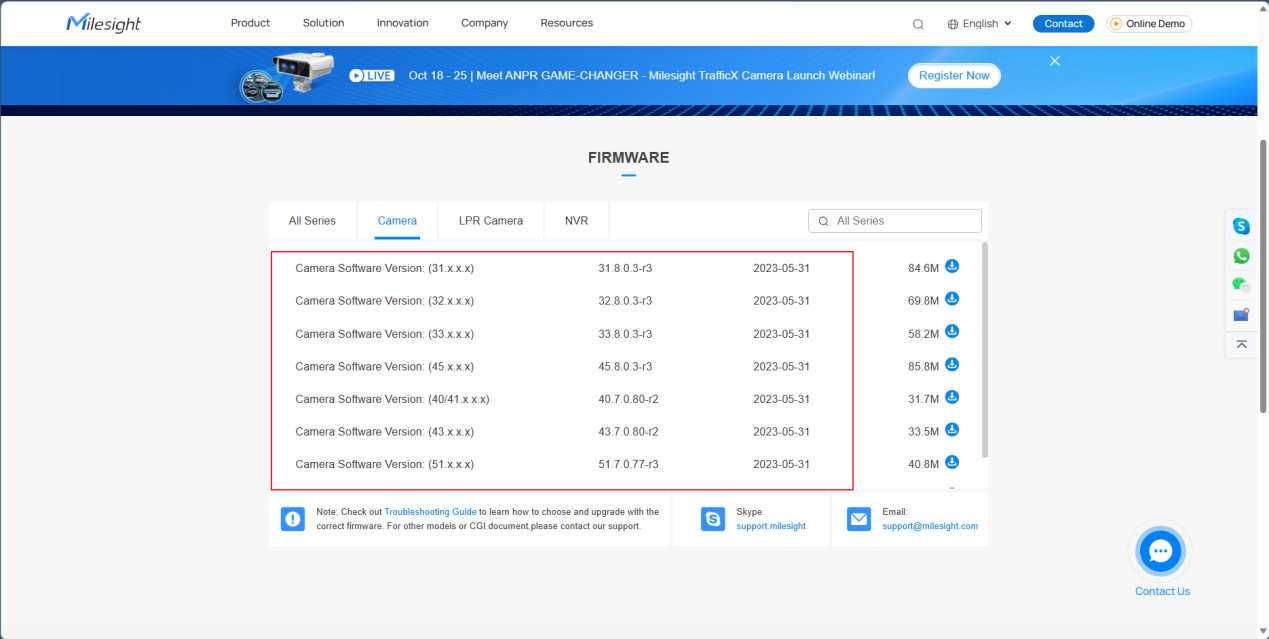Click the support@milesight.com email link
This screenshot has height=639, width=1269.
(930, 526)
